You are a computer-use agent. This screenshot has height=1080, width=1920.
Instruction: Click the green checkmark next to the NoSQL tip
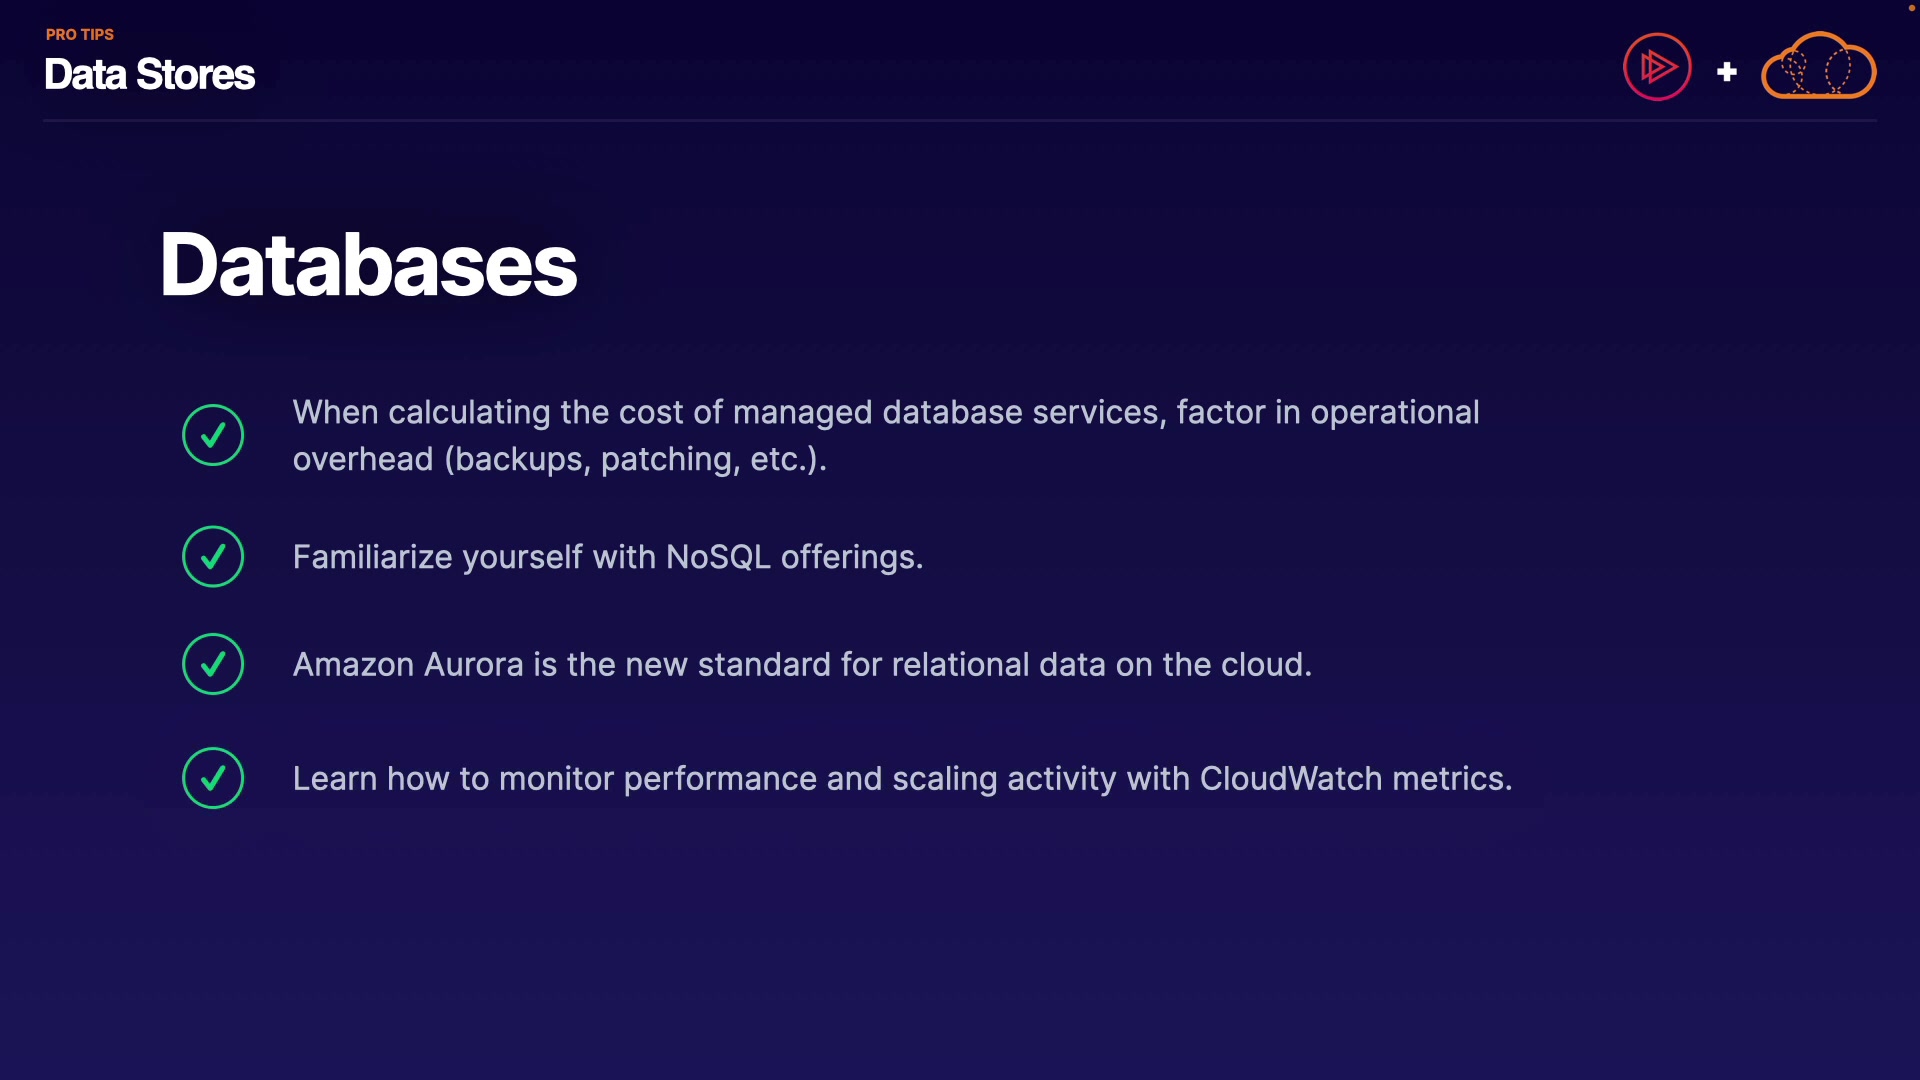(x=213, y=557)
